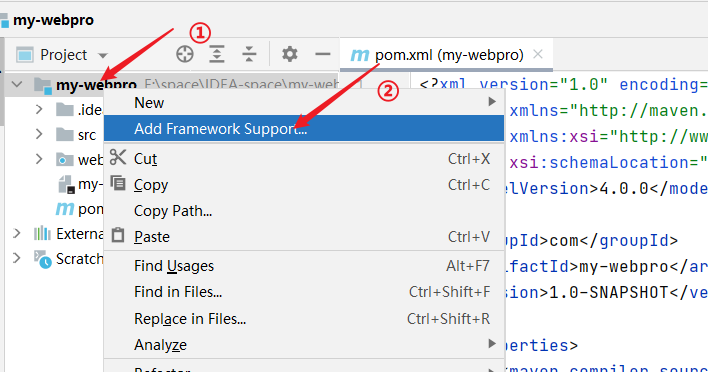Select the src folder in tree

(x=87, y=135)
